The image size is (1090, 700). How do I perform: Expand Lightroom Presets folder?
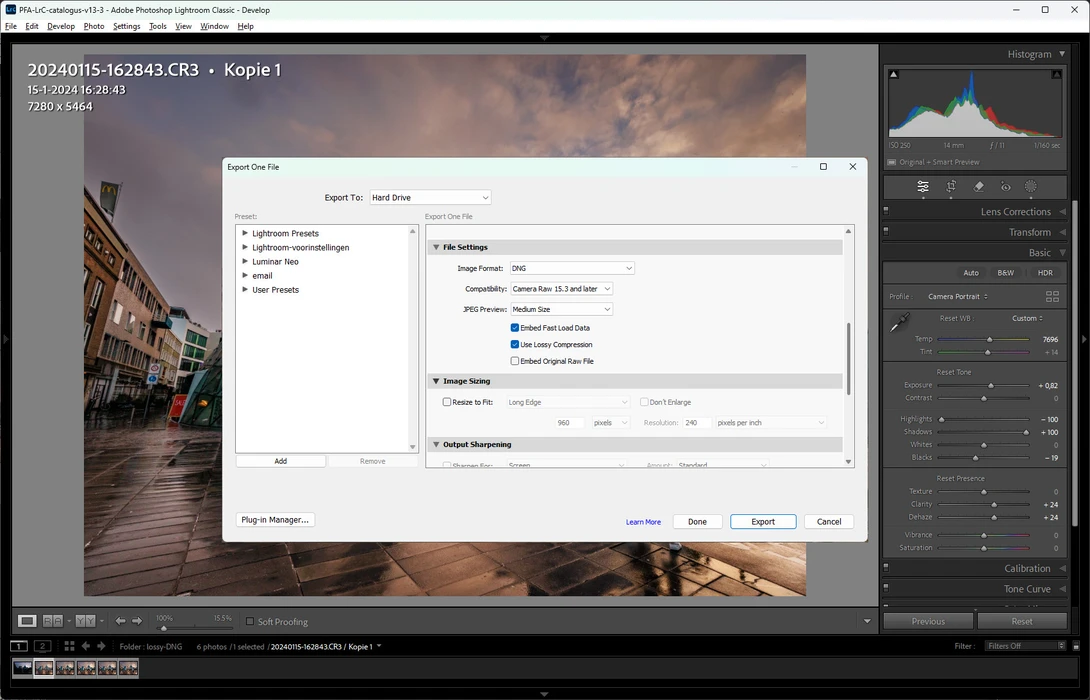click(245, 233)
